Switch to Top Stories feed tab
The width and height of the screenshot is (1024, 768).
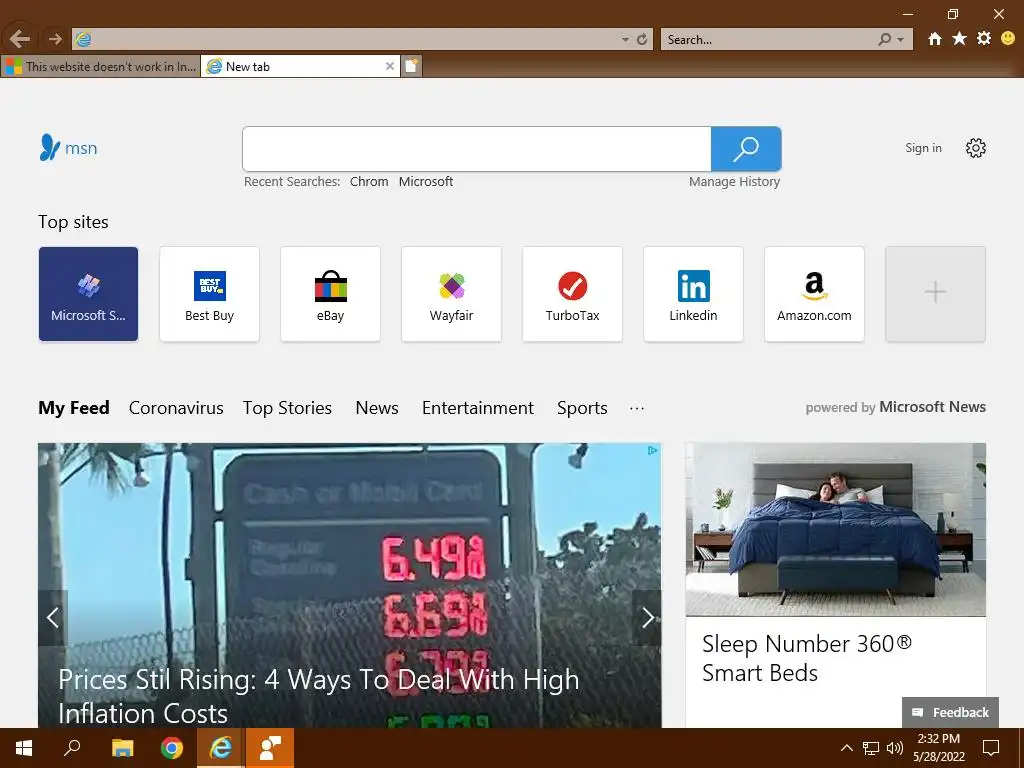tap(287, 408)
